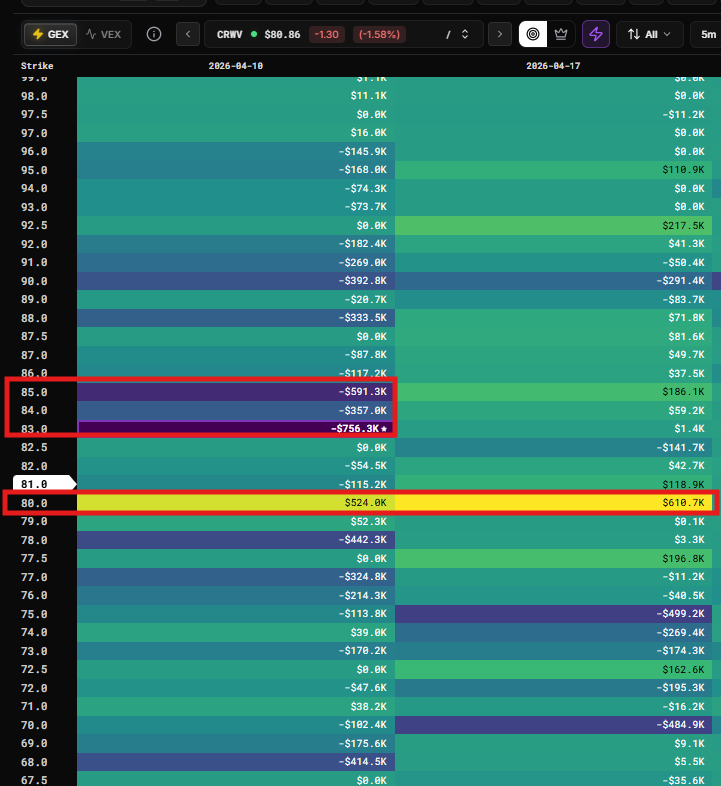Select the -$141.7K cell at strike 82.5
721x786 pixels.
(554, 448)
